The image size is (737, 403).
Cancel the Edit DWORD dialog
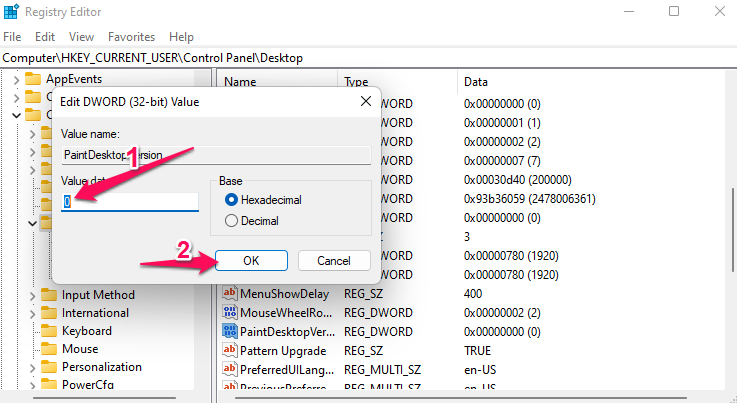(334, 261)
